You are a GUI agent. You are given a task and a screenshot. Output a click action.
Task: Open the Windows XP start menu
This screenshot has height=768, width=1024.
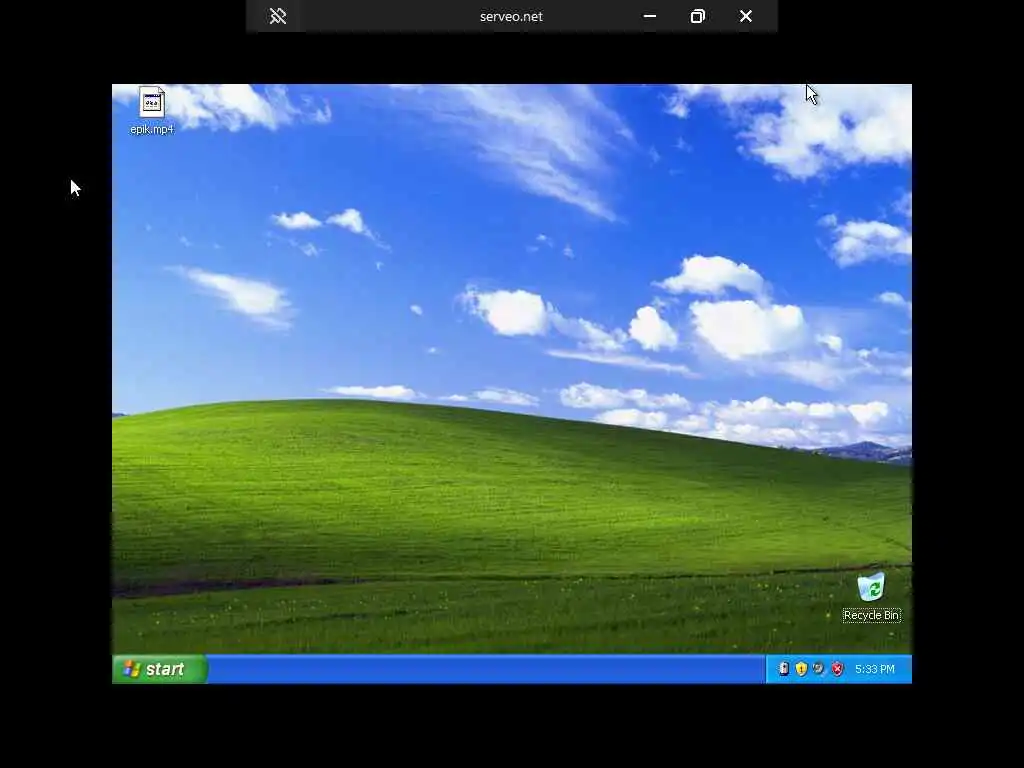tap(159, 669)
